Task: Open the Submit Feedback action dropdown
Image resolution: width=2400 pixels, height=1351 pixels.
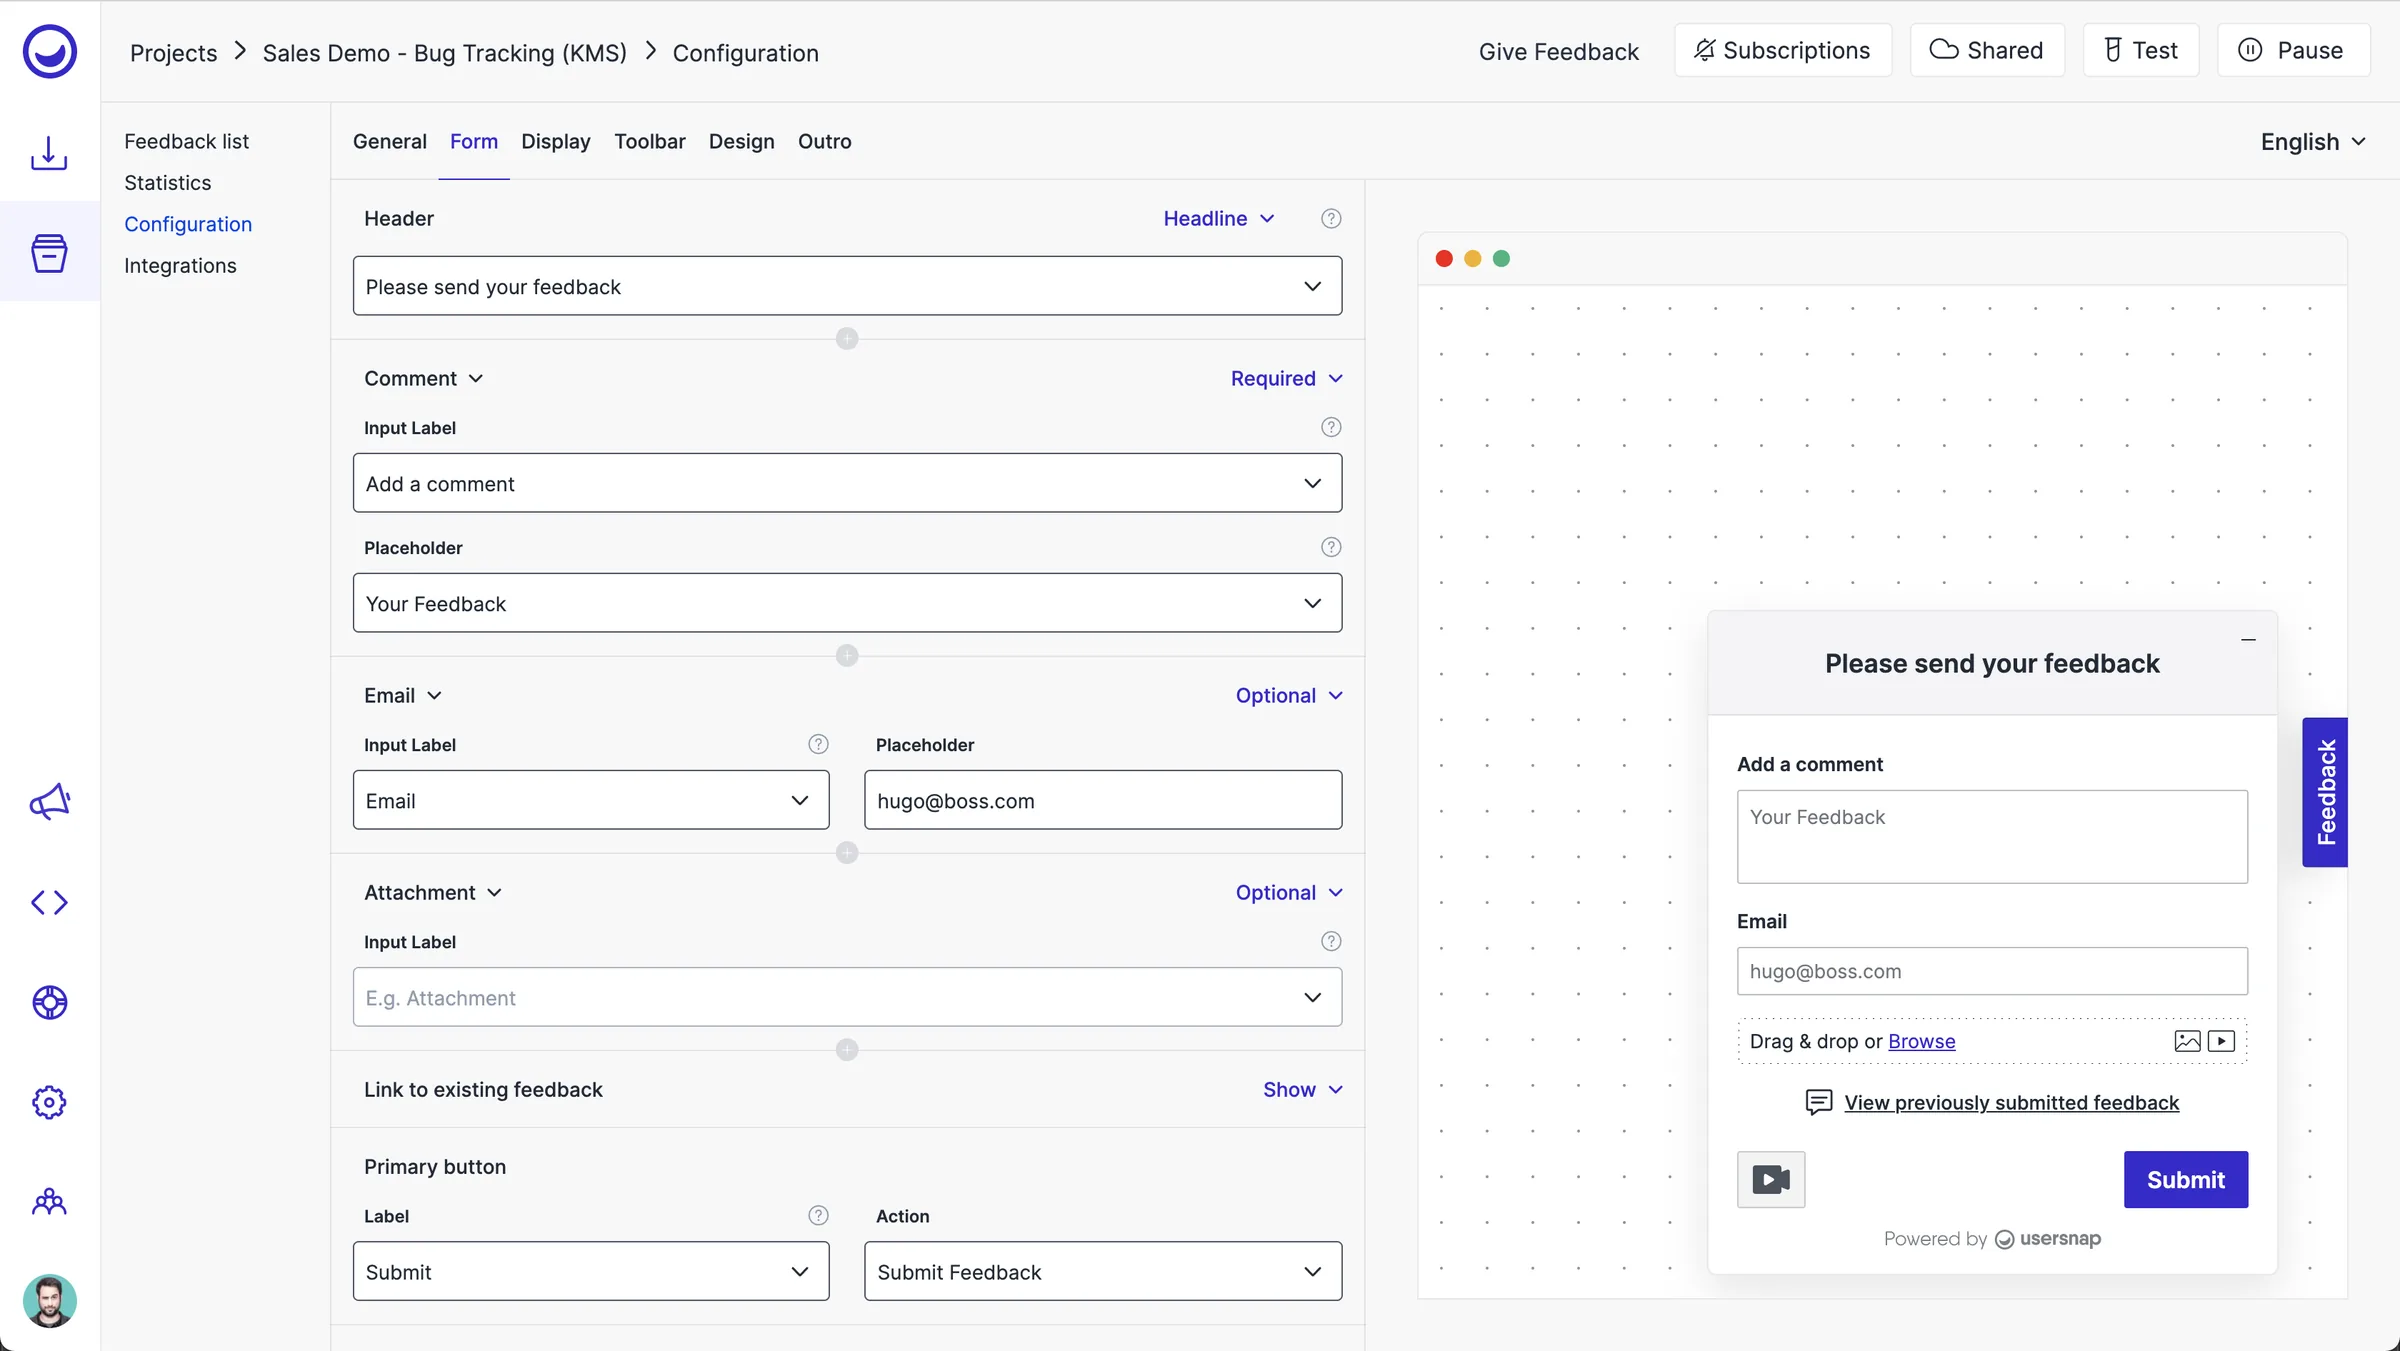Action: point(1103,1271)
